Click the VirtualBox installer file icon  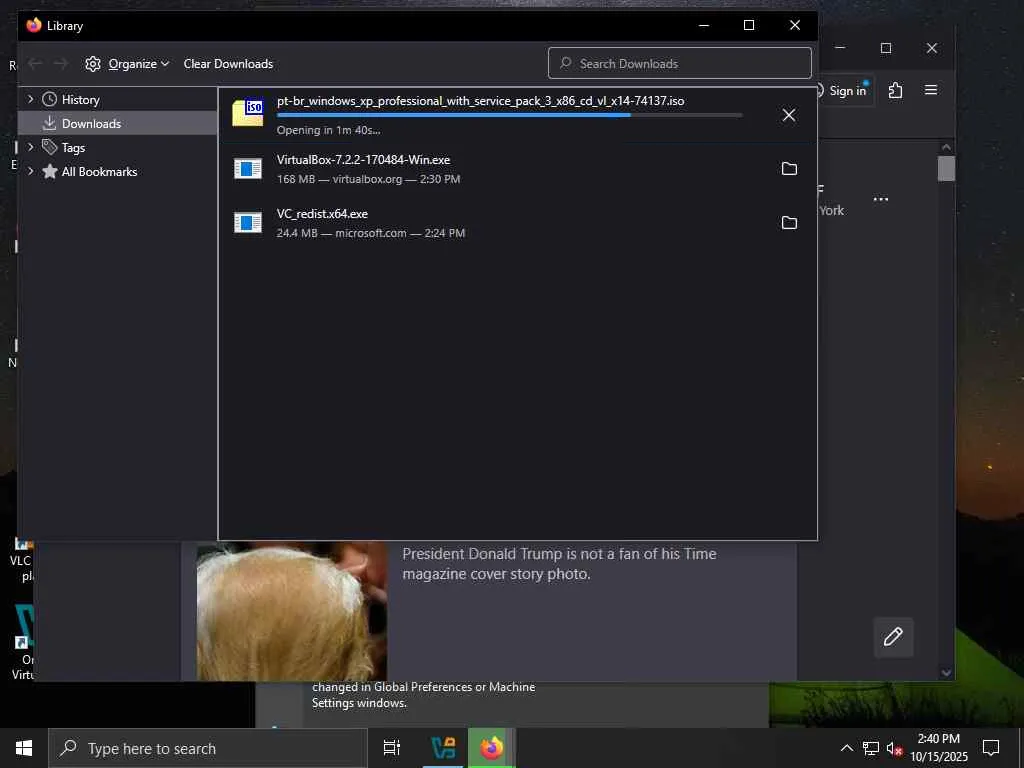point(248,168)
